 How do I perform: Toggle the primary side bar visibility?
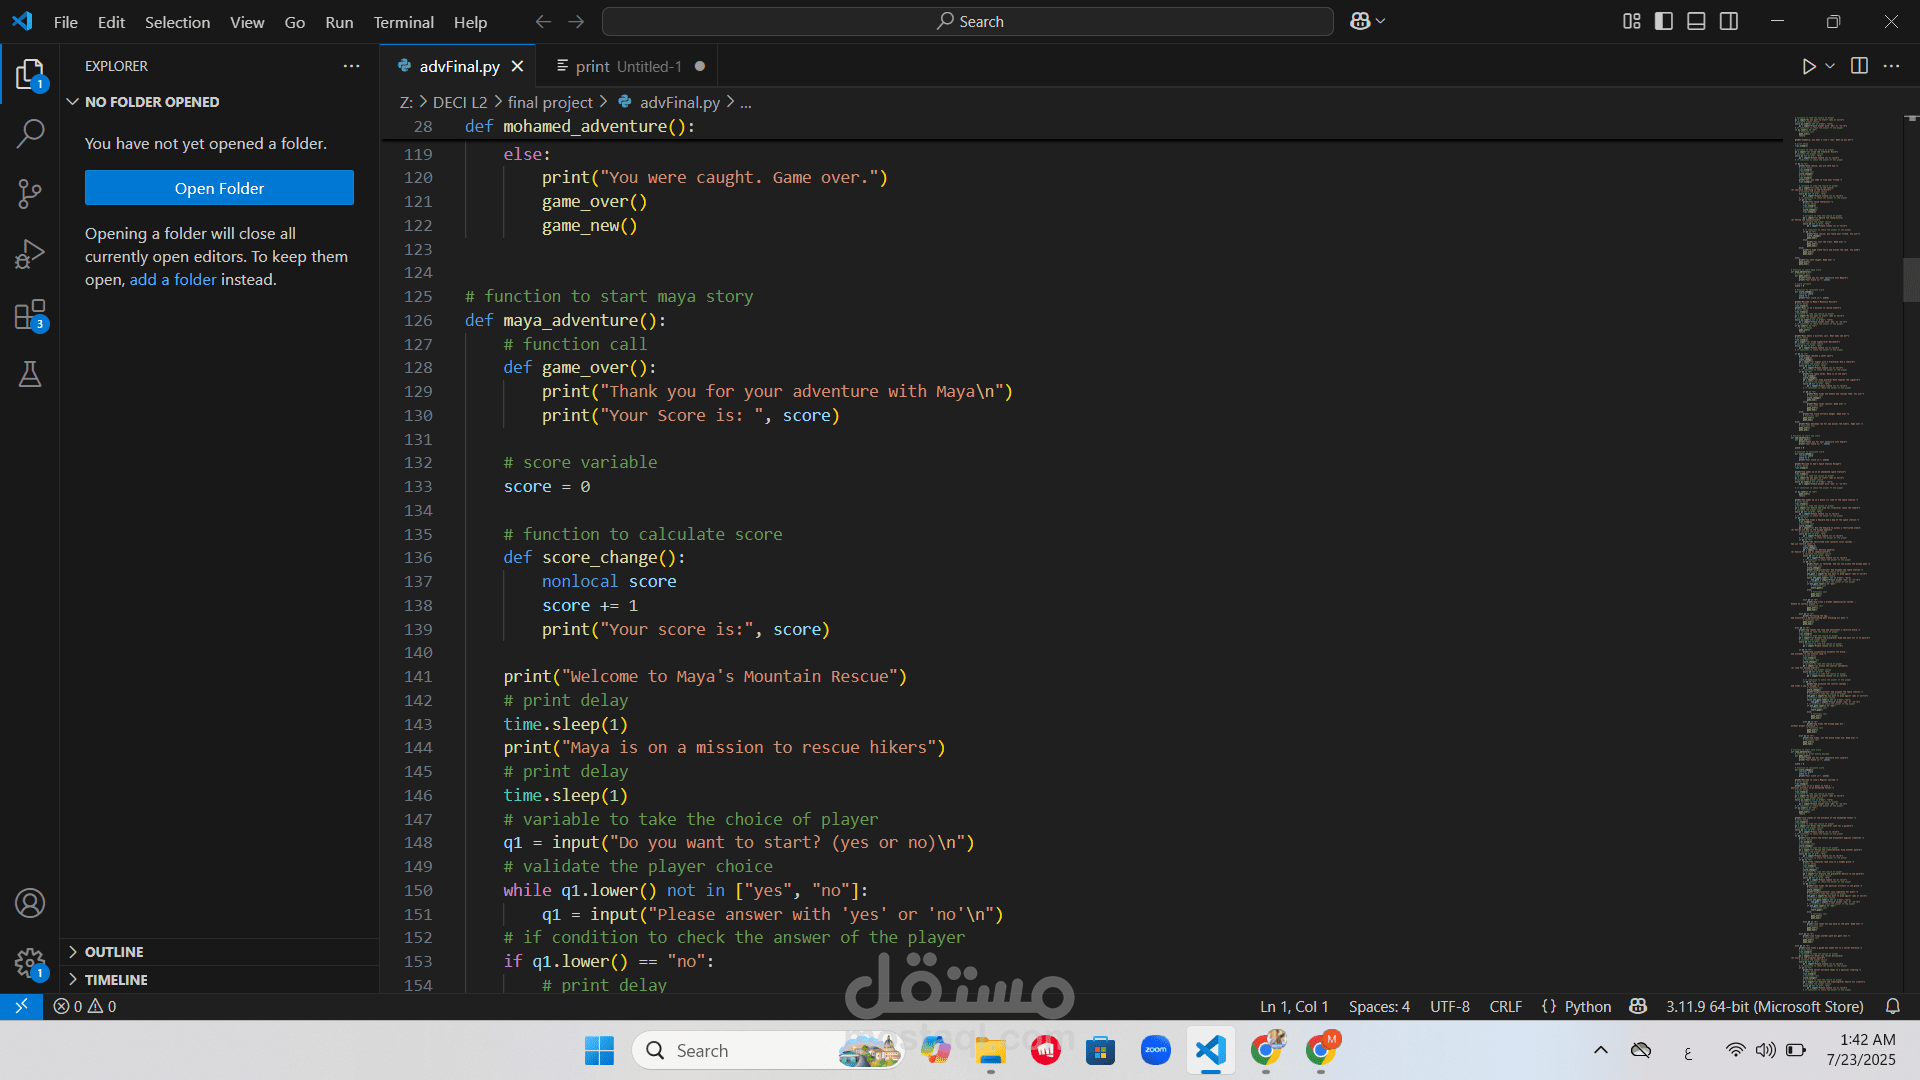[1664, 21]
